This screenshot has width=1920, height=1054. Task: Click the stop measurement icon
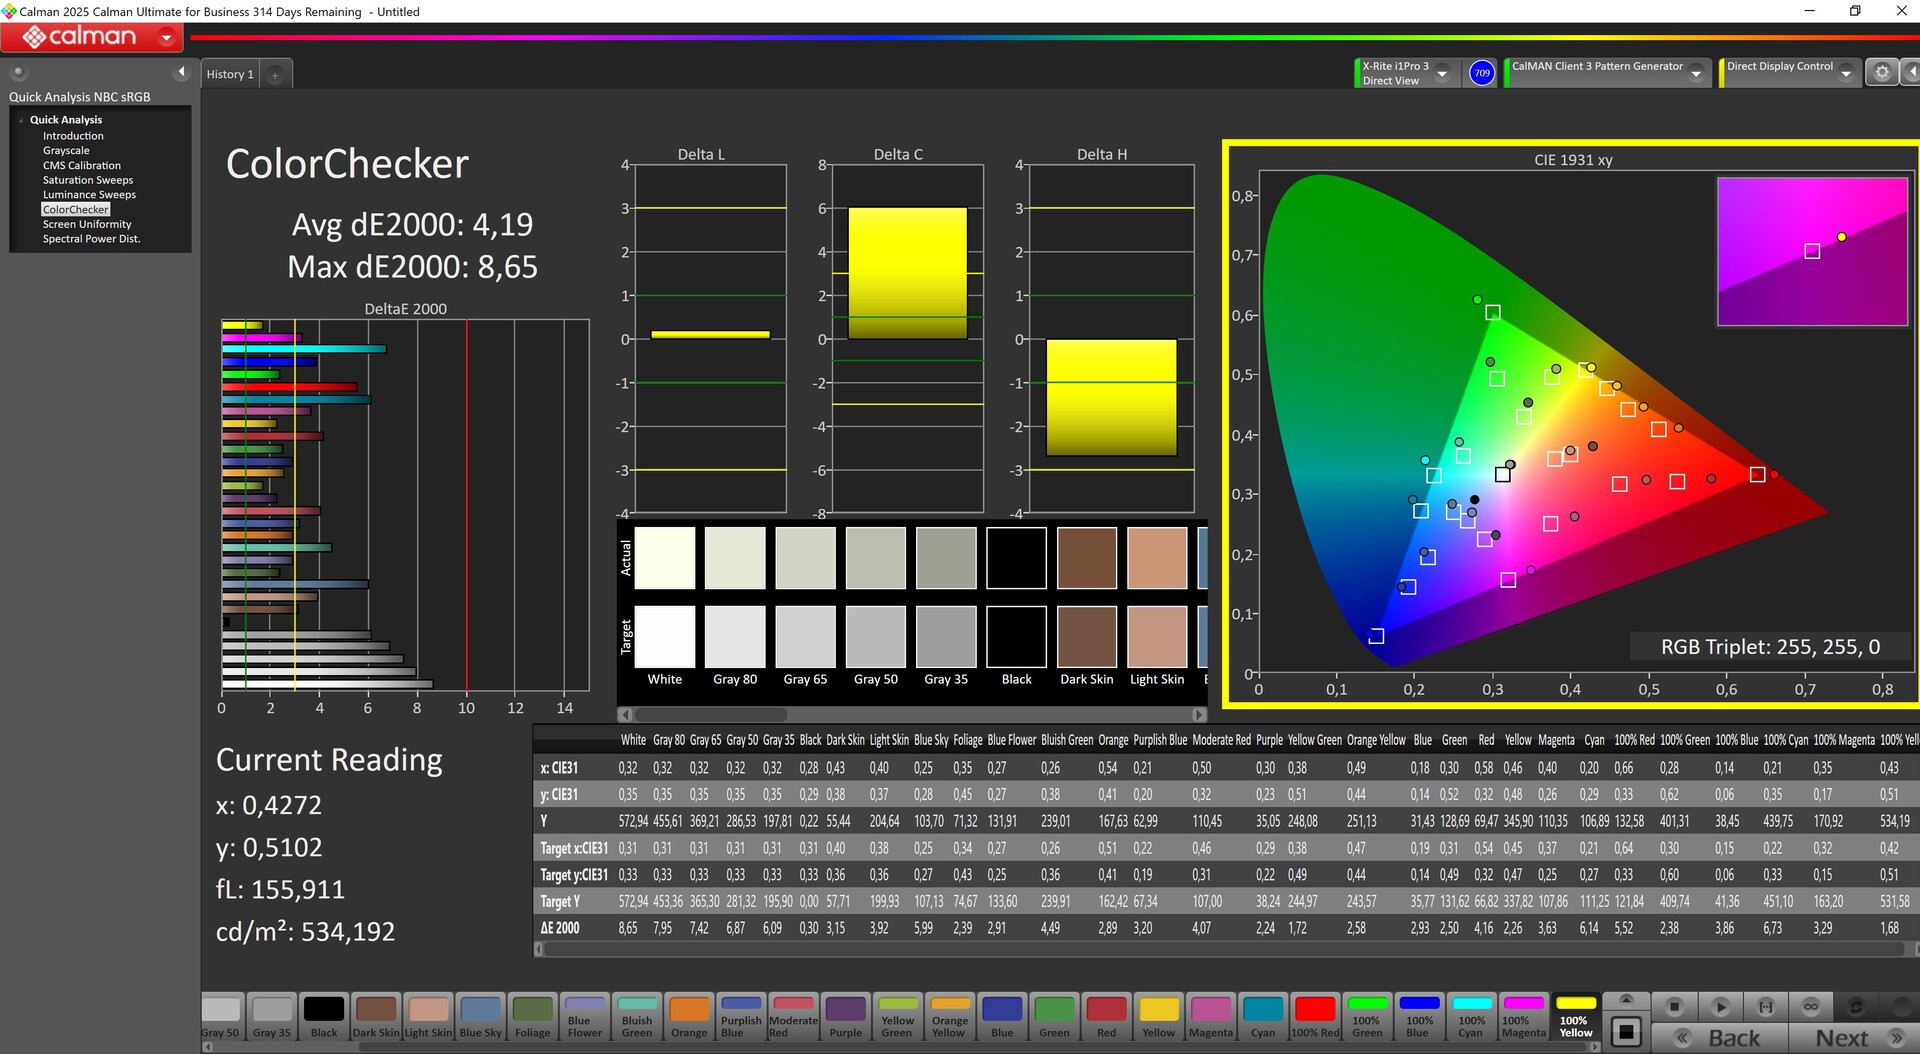coord(1674,1006)
